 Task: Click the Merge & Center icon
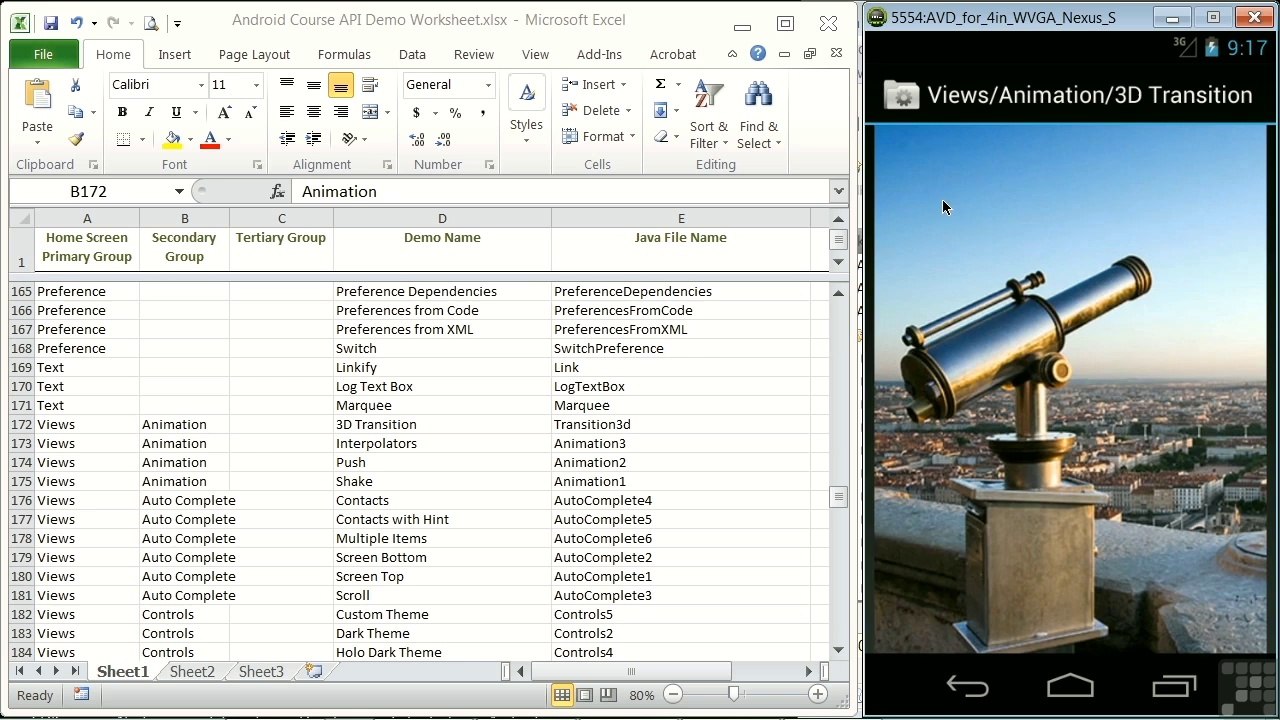click(x=370, y=112)
